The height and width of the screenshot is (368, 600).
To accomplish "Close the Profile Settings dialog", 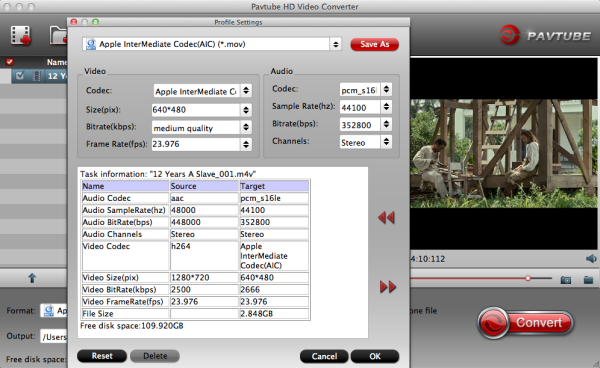I will (x=74, y=22).
